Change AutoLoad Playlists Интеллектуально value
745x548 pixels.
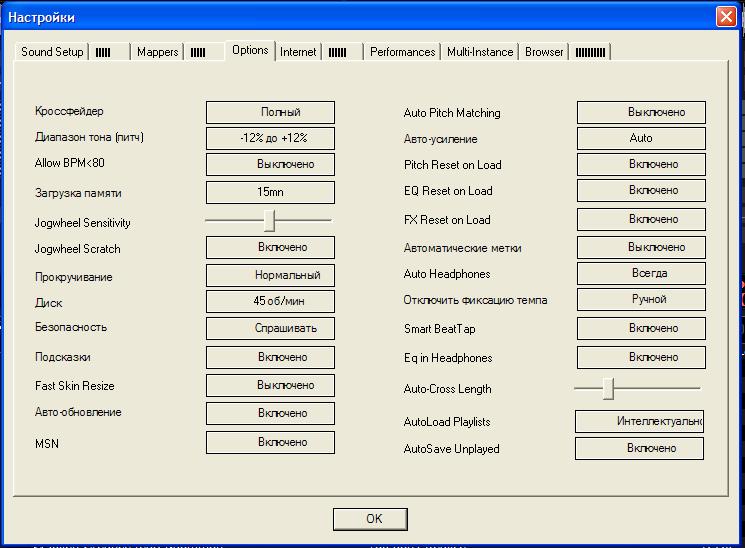639,421
